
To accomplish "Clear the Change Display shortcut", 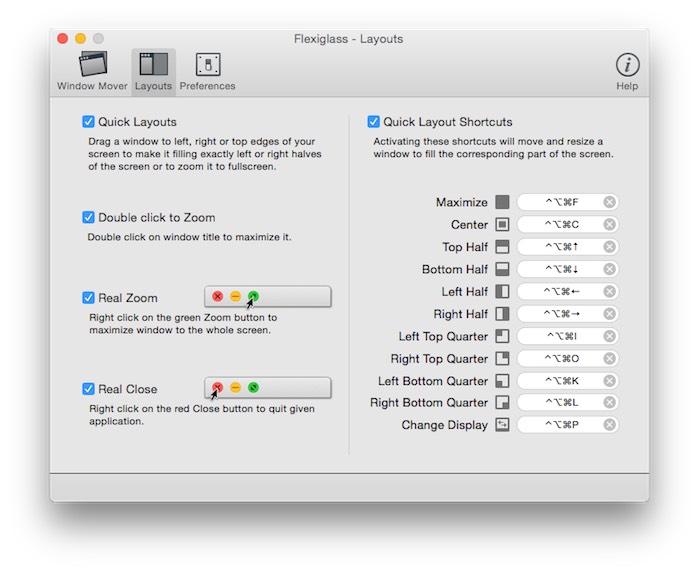I will click(x=609, y=424).
